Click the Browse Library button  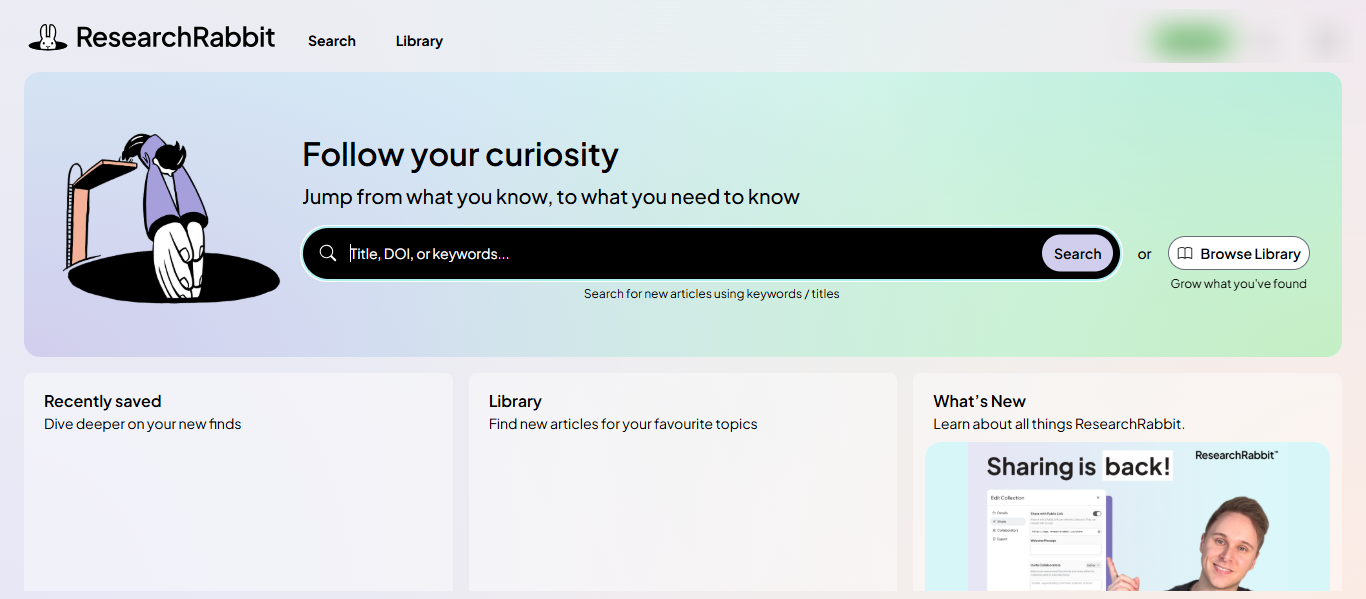1238,253
